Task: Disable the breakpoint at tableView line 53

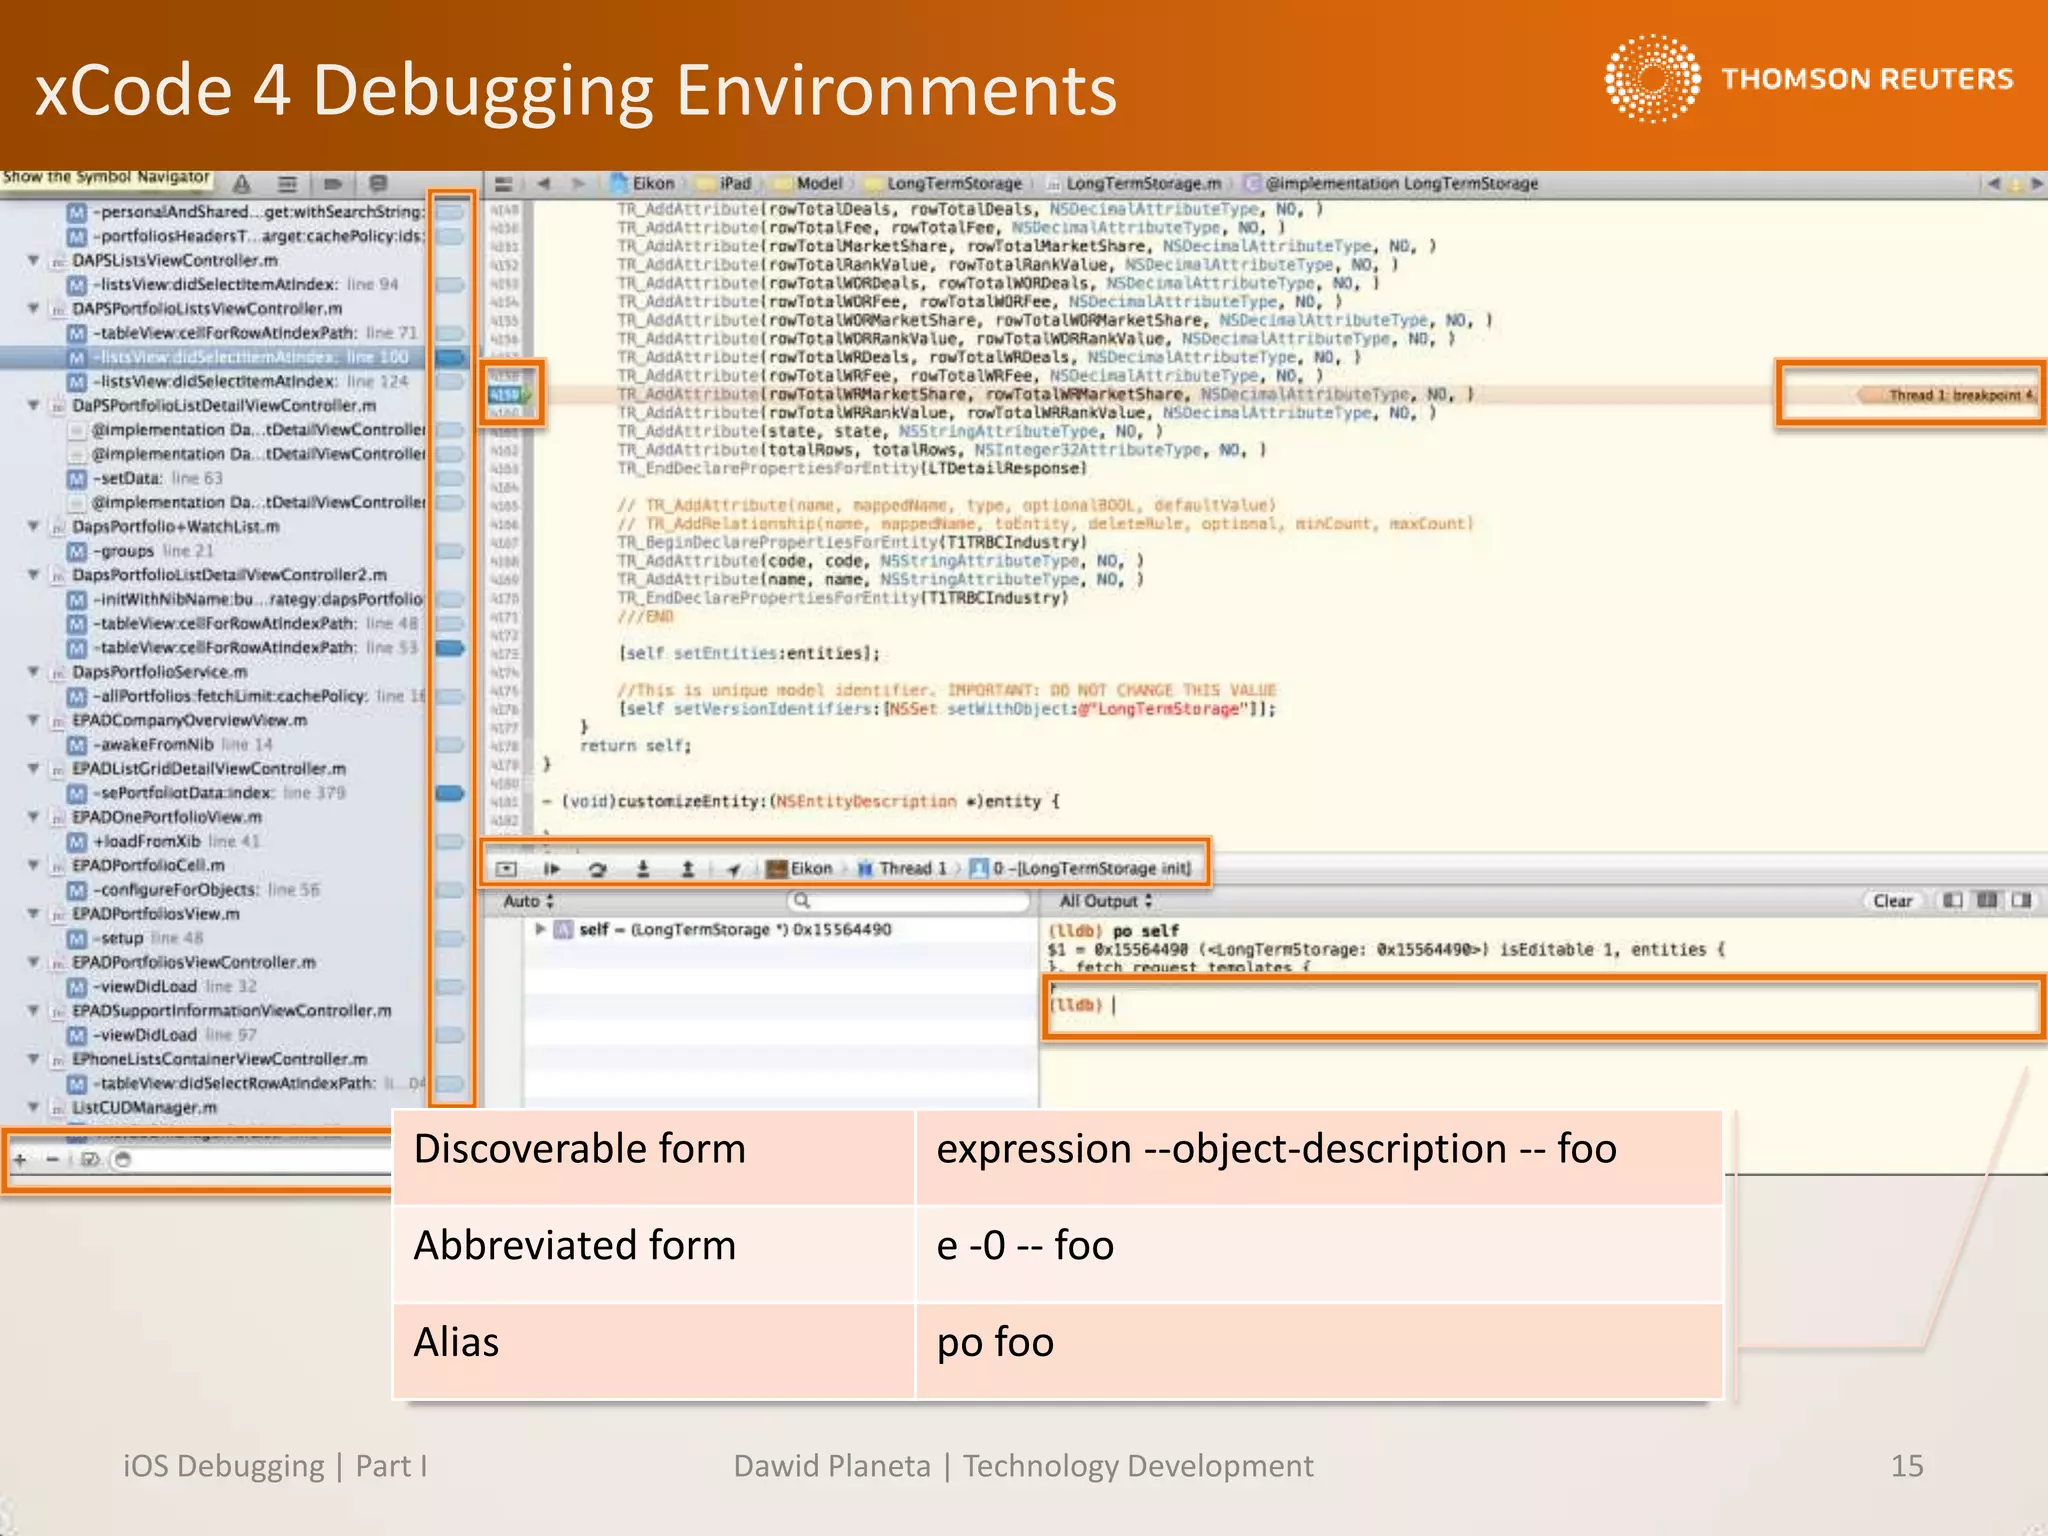Action: coord(451,648)
